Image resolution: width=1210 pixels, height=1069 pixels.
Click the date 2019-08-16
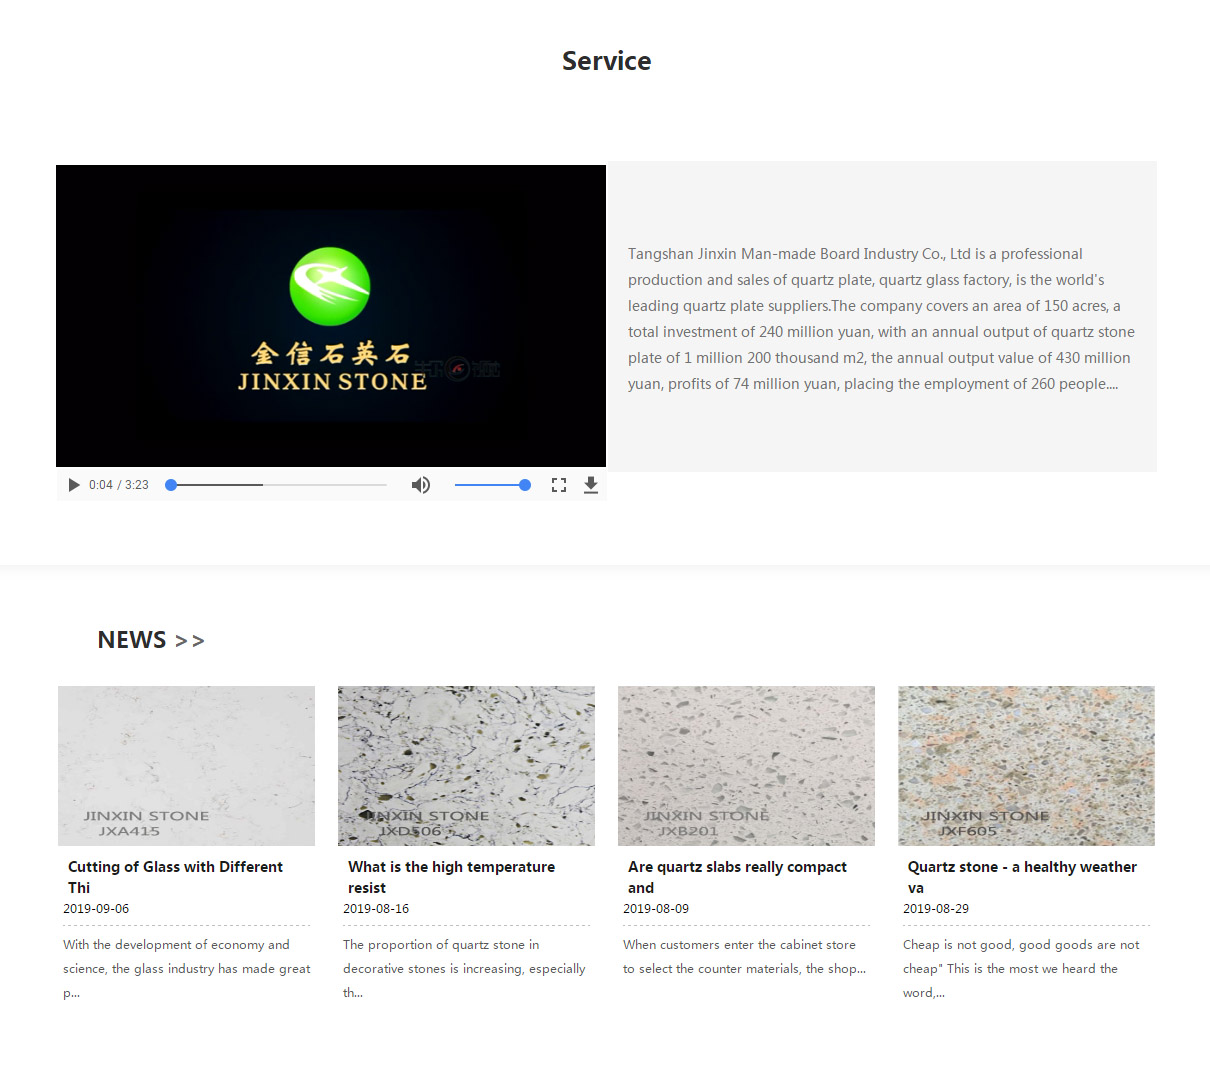376,909
